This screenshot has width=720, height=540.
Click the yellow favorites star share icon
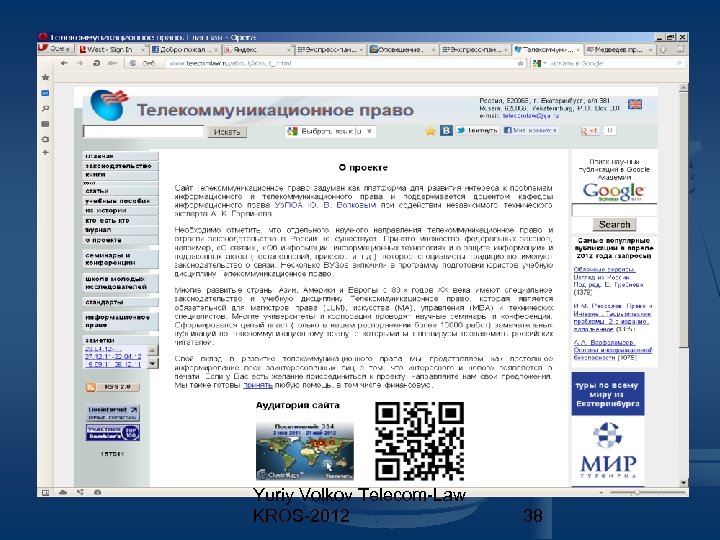tap(430, 131)
